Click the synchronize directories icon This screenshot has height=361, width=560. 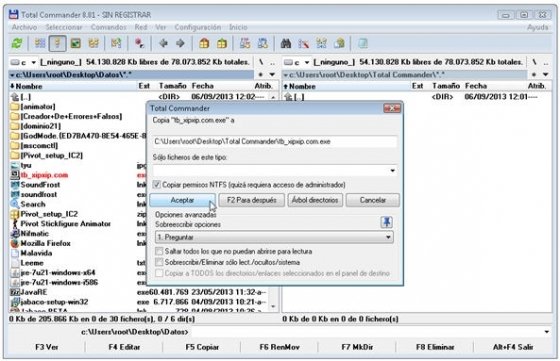321,43
